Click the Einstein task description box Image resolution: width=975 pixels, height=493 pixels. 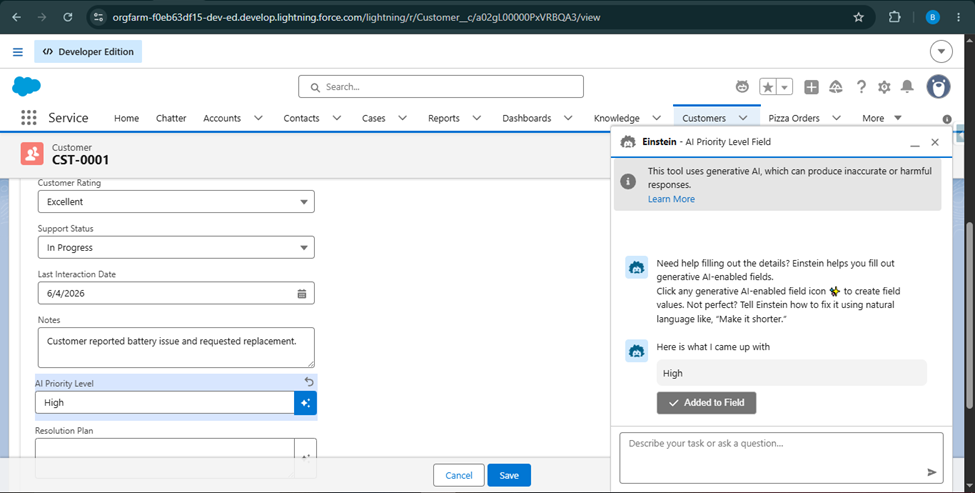(x=782, y=458)
